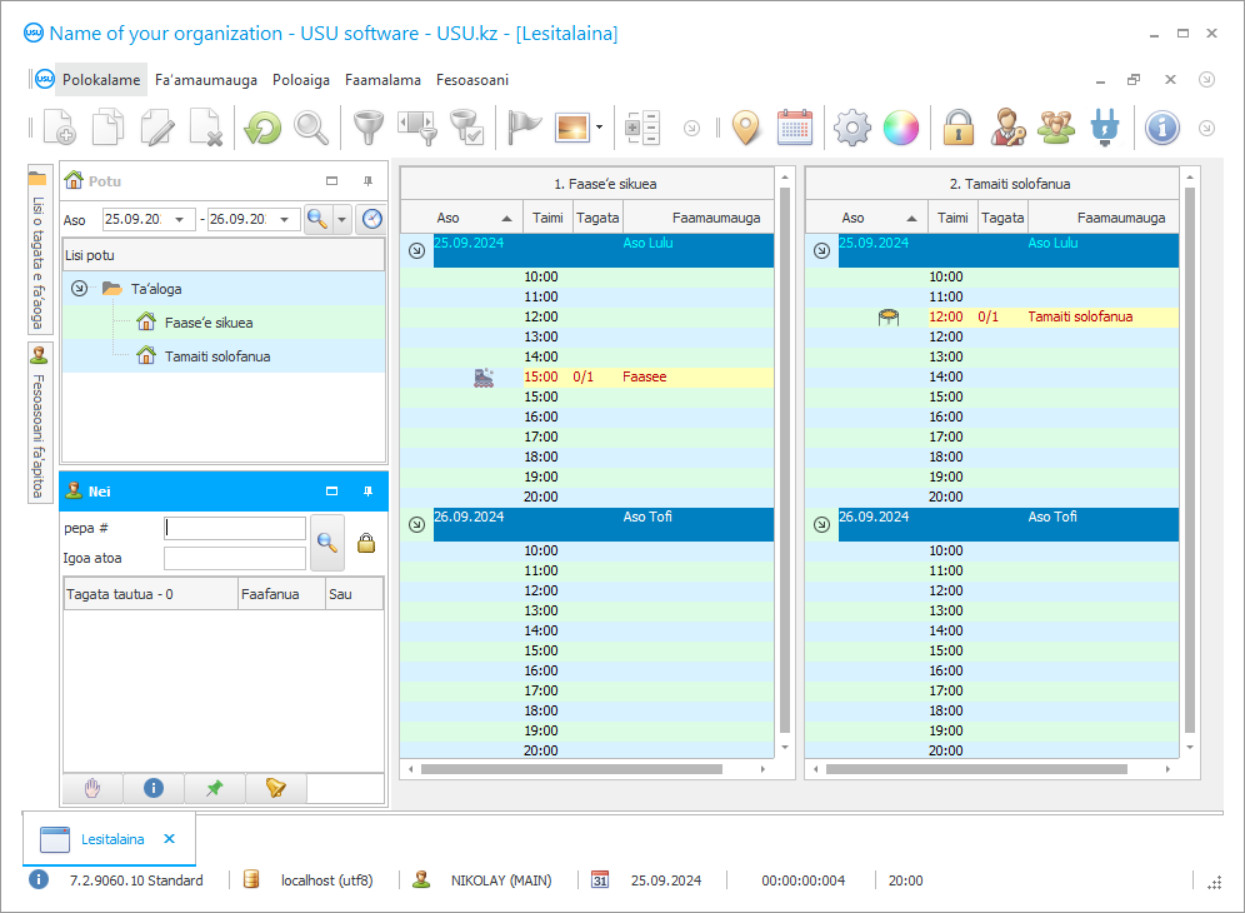Open the Faamalama menu
This screenshot has width=1245, height=913.
383,80
